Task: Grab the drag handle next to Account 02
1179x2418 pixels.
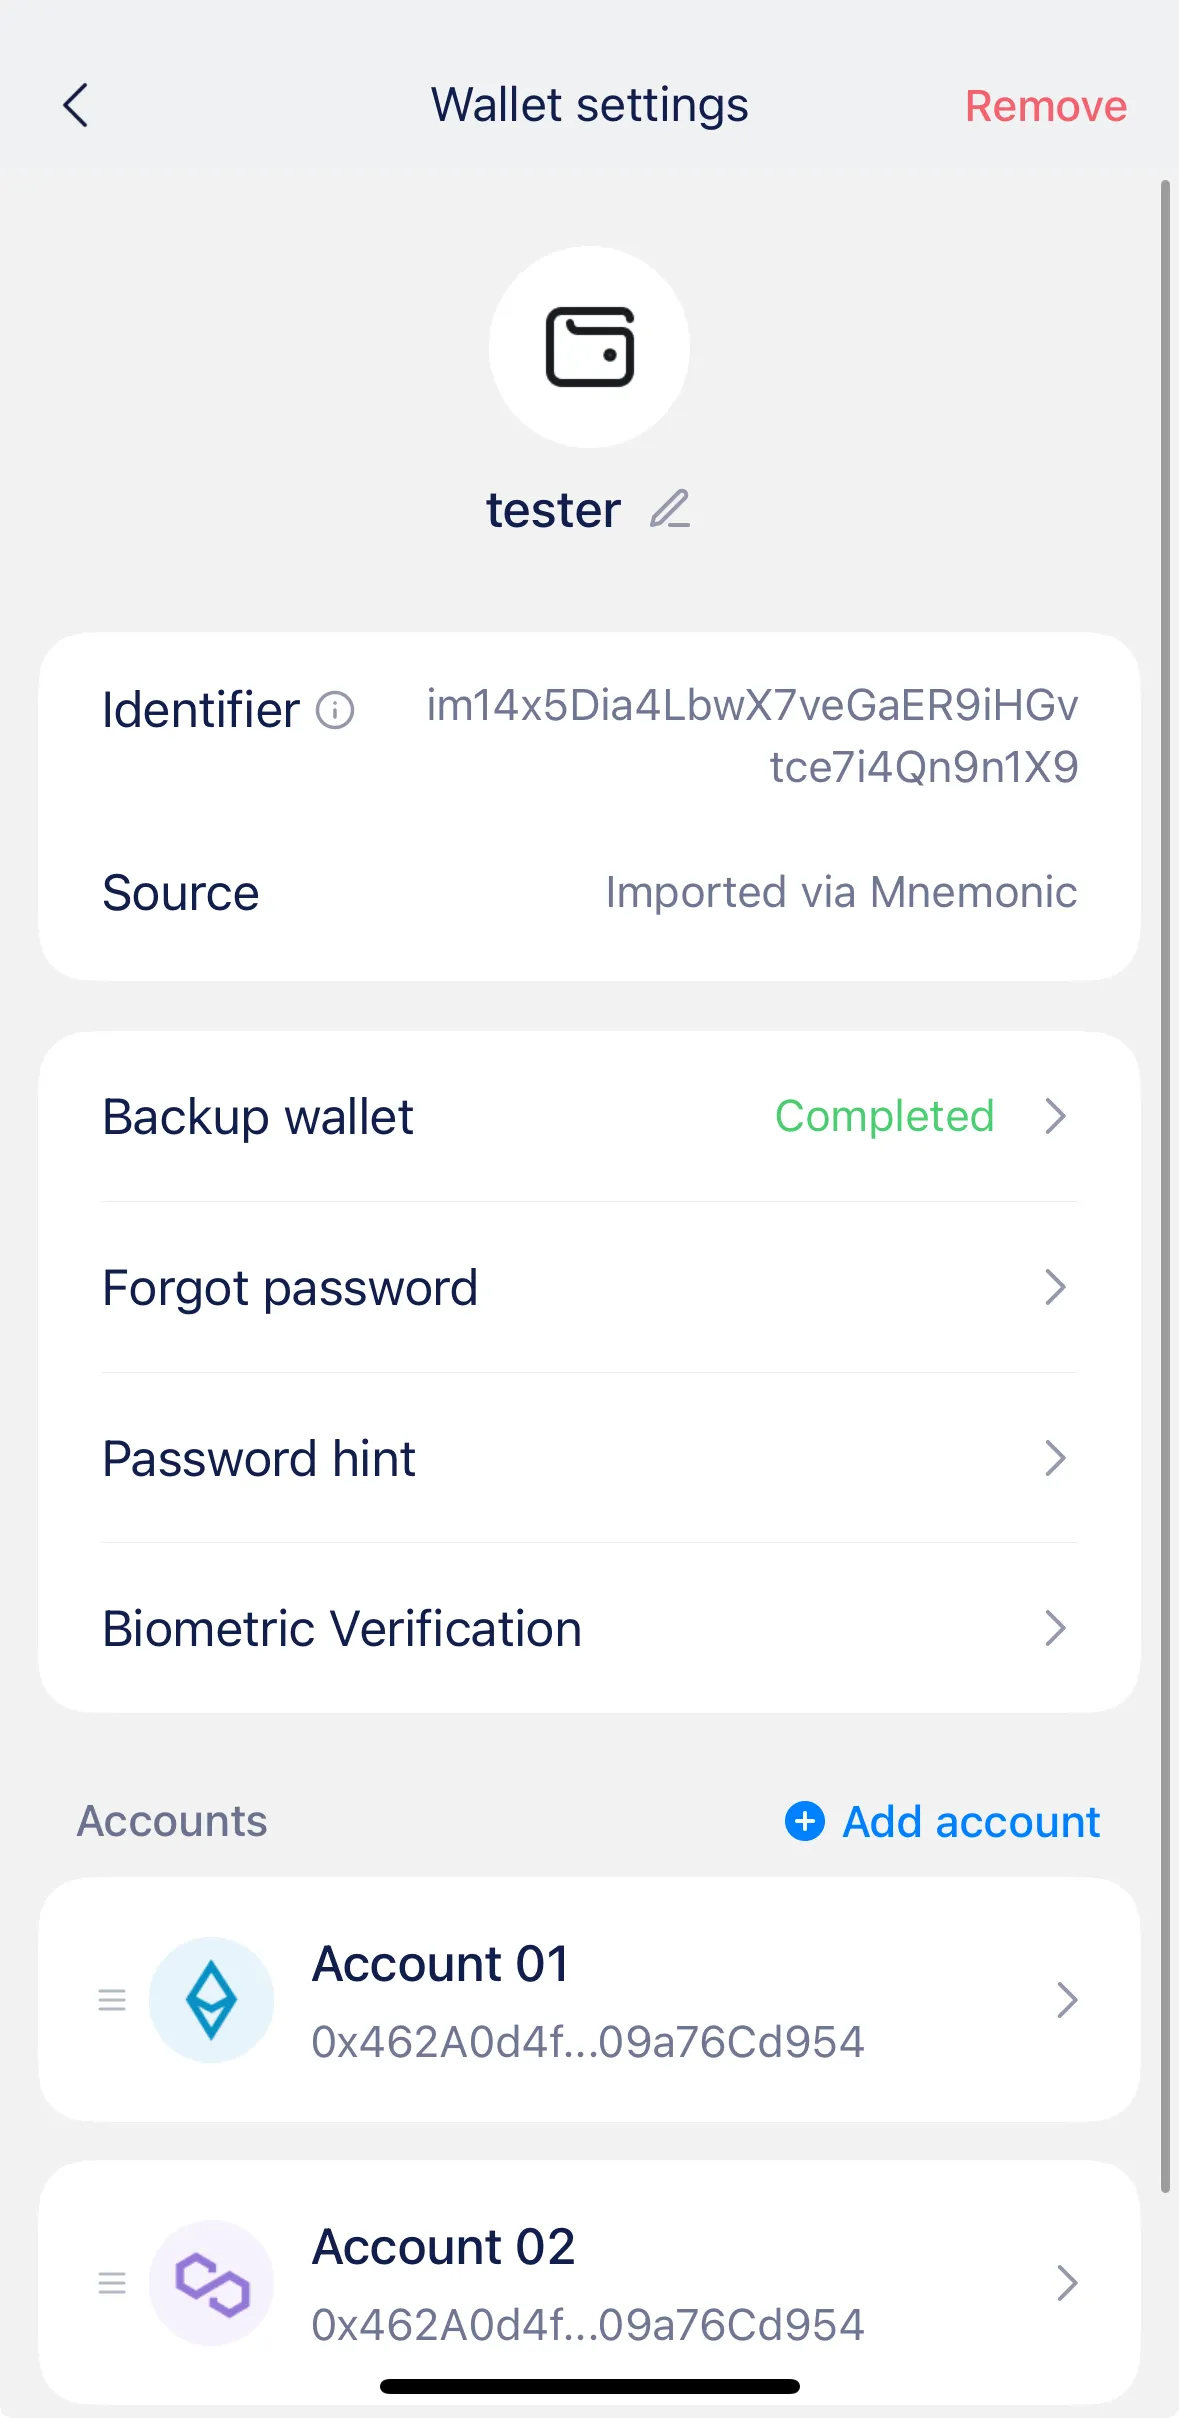Action: pos(111,2282)
